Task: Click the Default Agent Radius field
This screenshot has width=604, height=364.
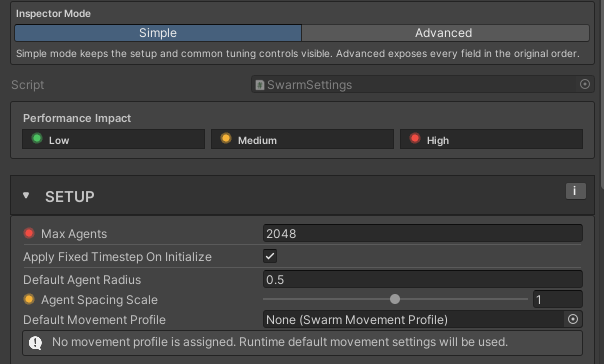Action: (x=423, y=279)
